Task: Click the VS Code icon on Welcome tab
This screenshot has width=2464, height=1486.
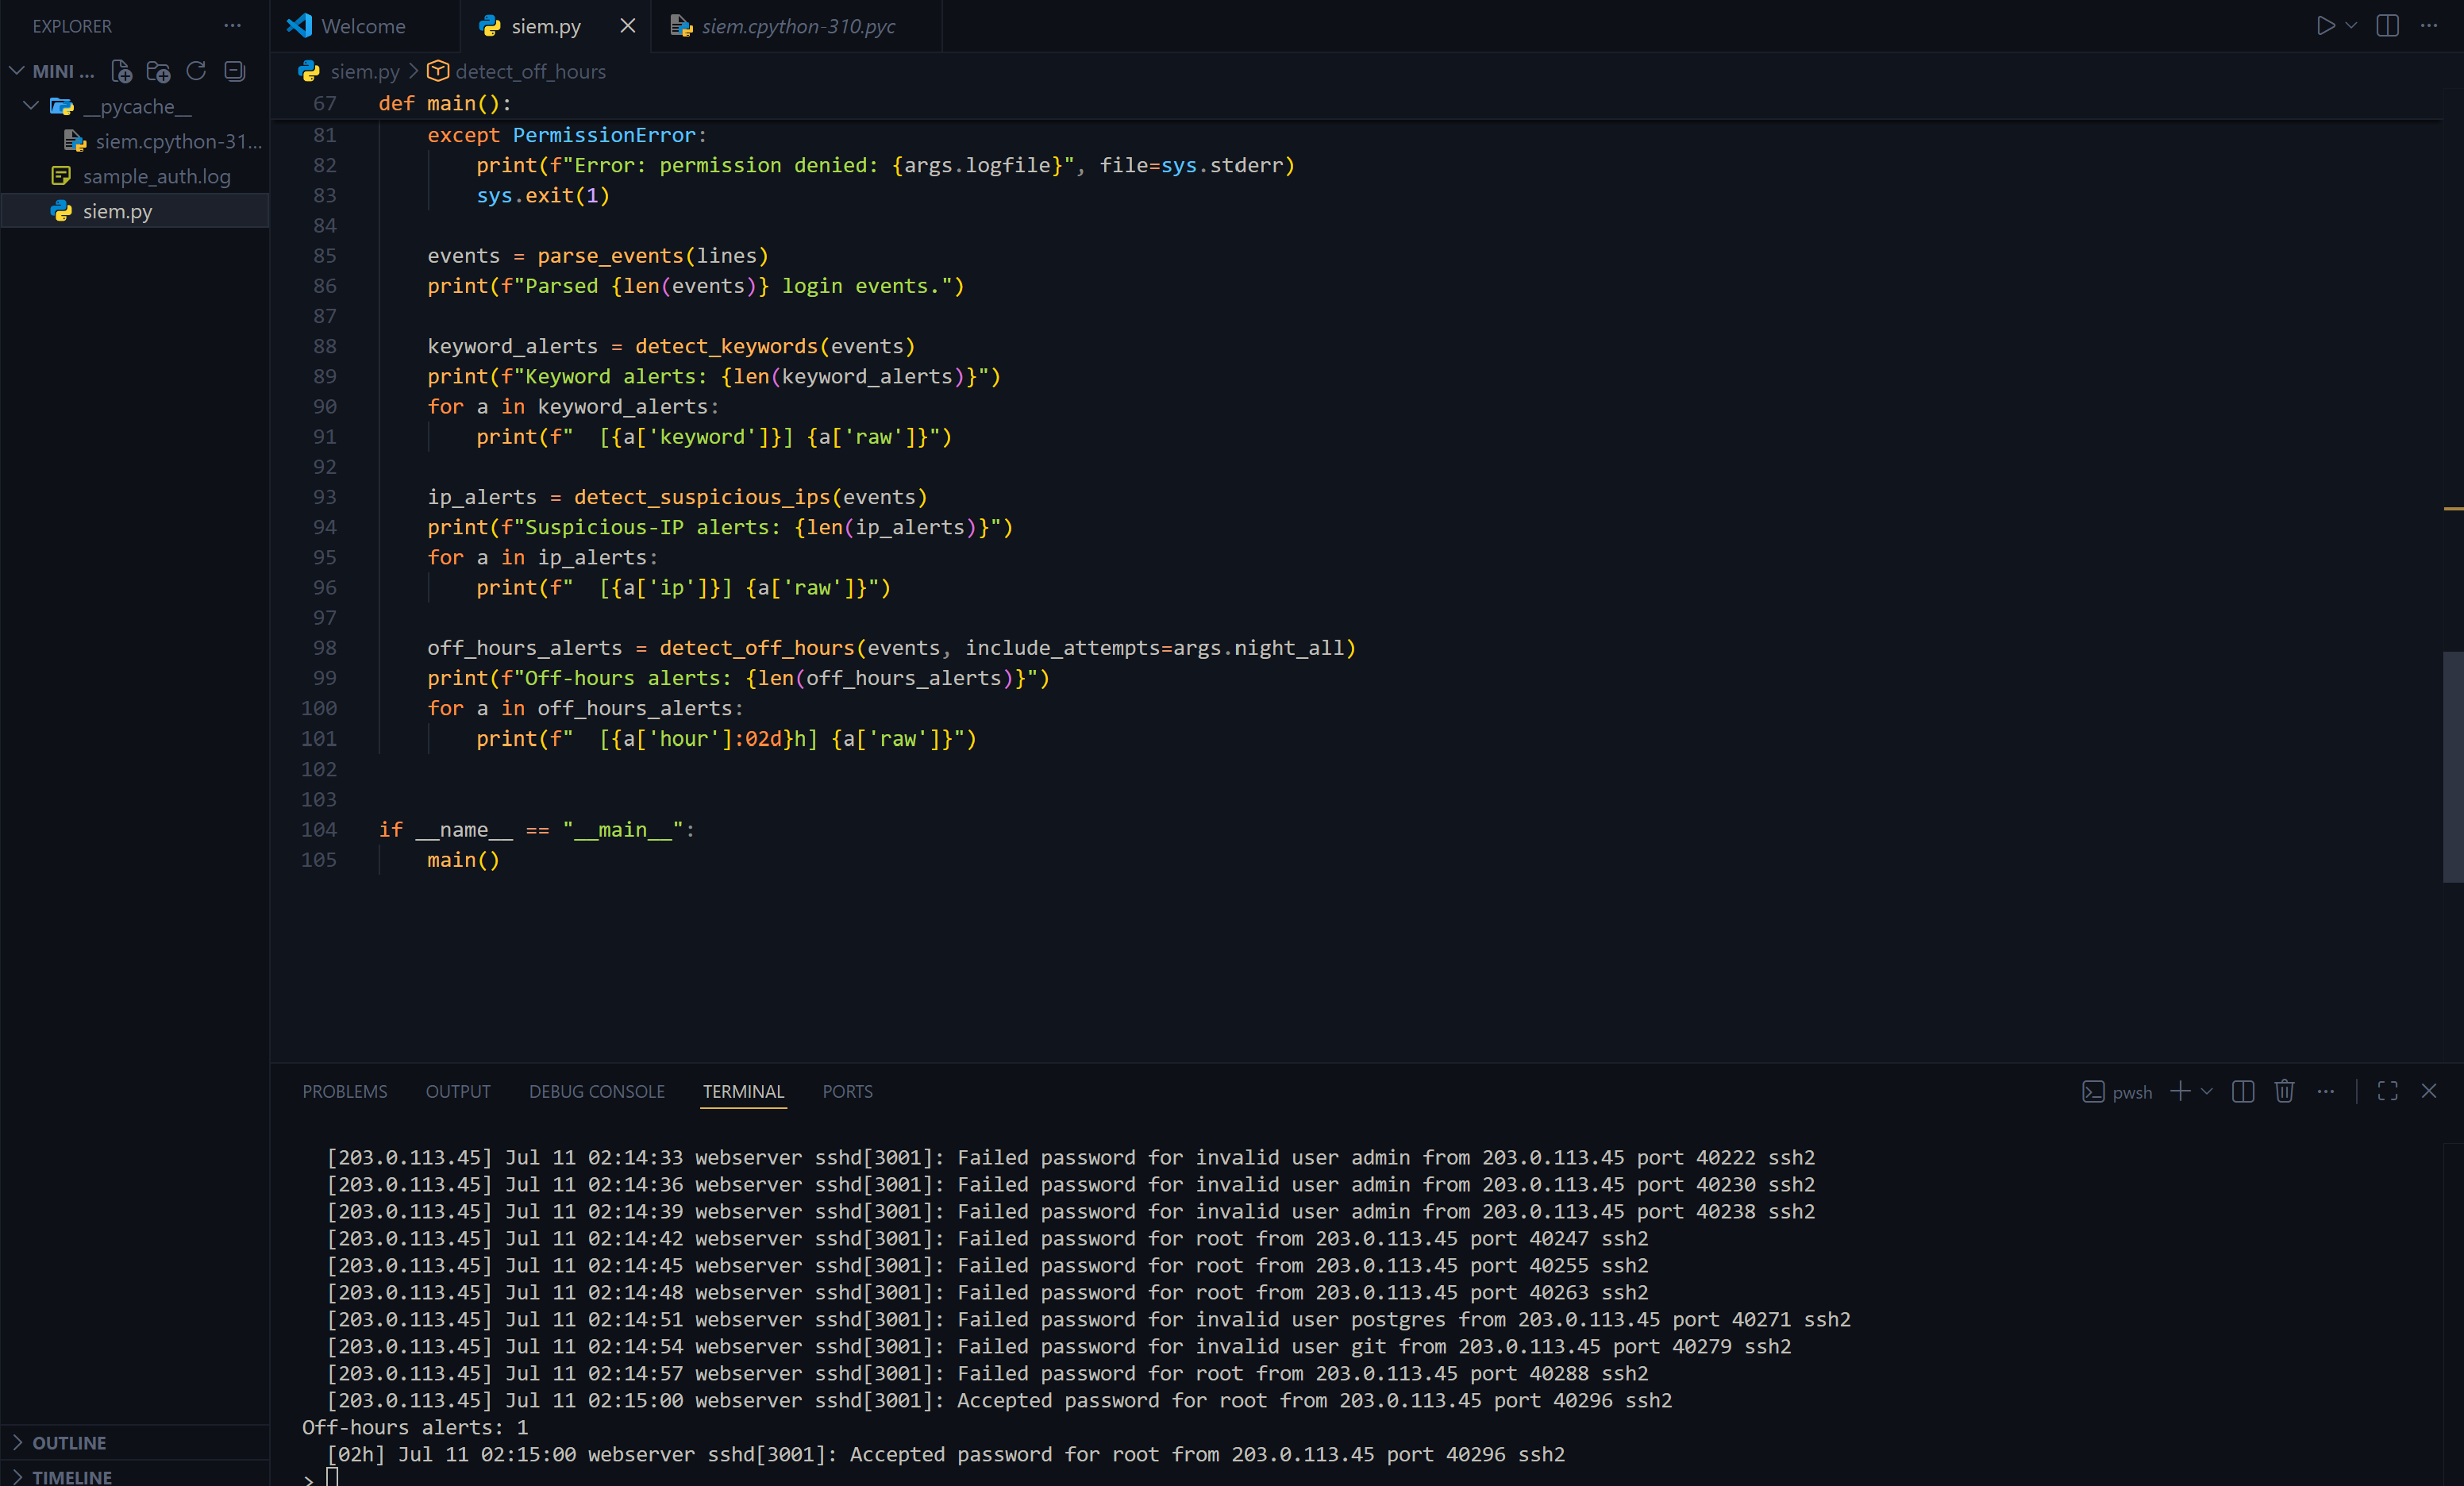Action: point(299,25)
